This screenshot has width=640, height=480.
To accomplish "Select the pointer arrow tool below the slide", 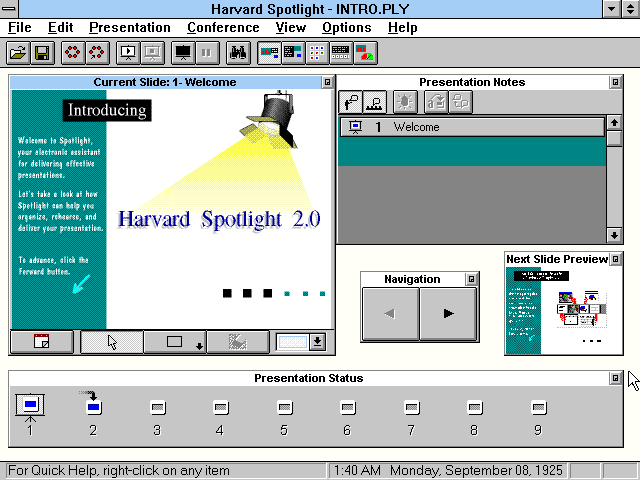I will [112, 342].
